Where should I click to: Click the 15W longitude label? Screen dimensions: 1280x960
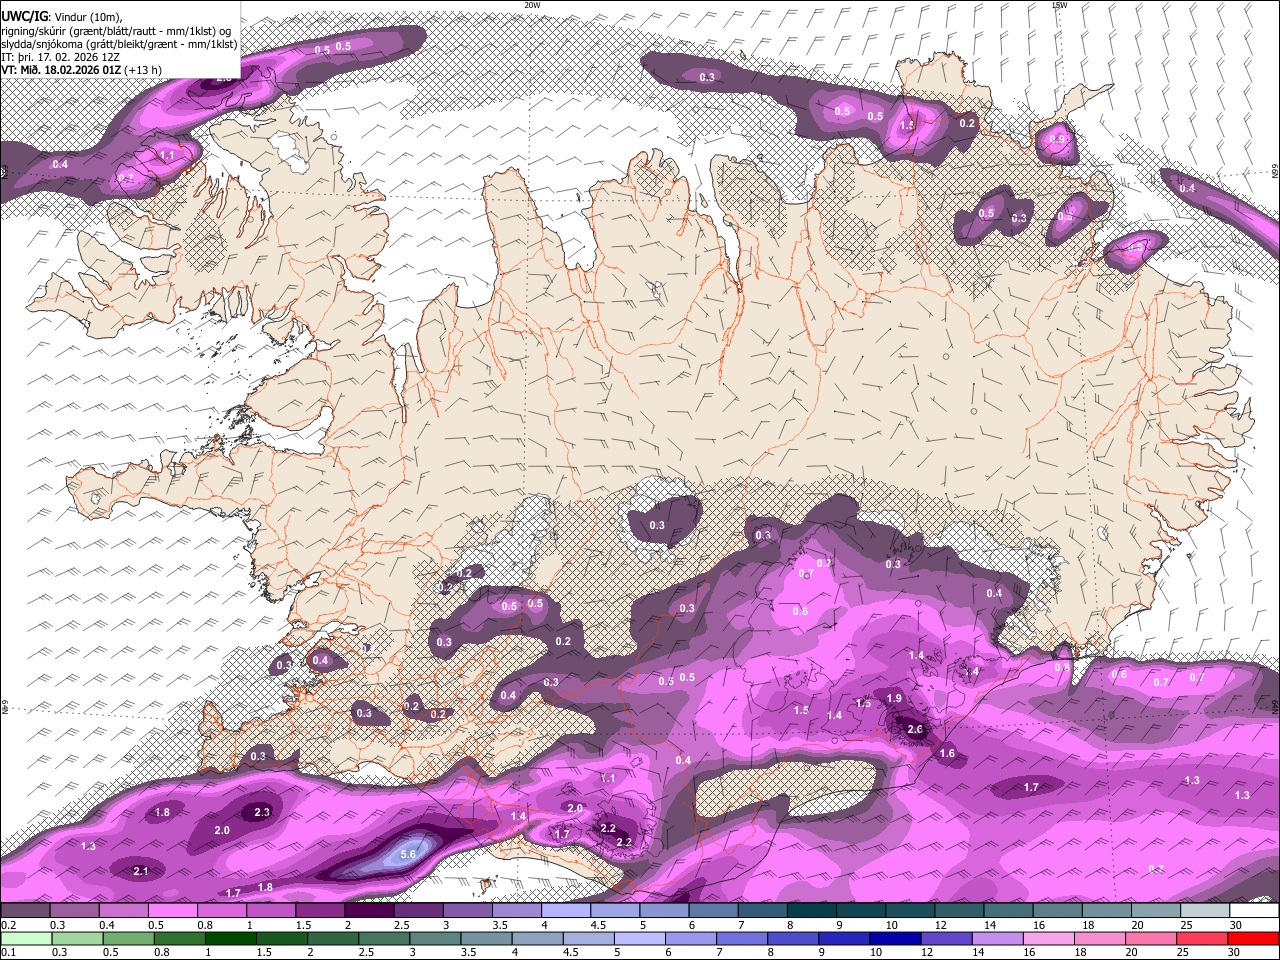(1059, 5)
